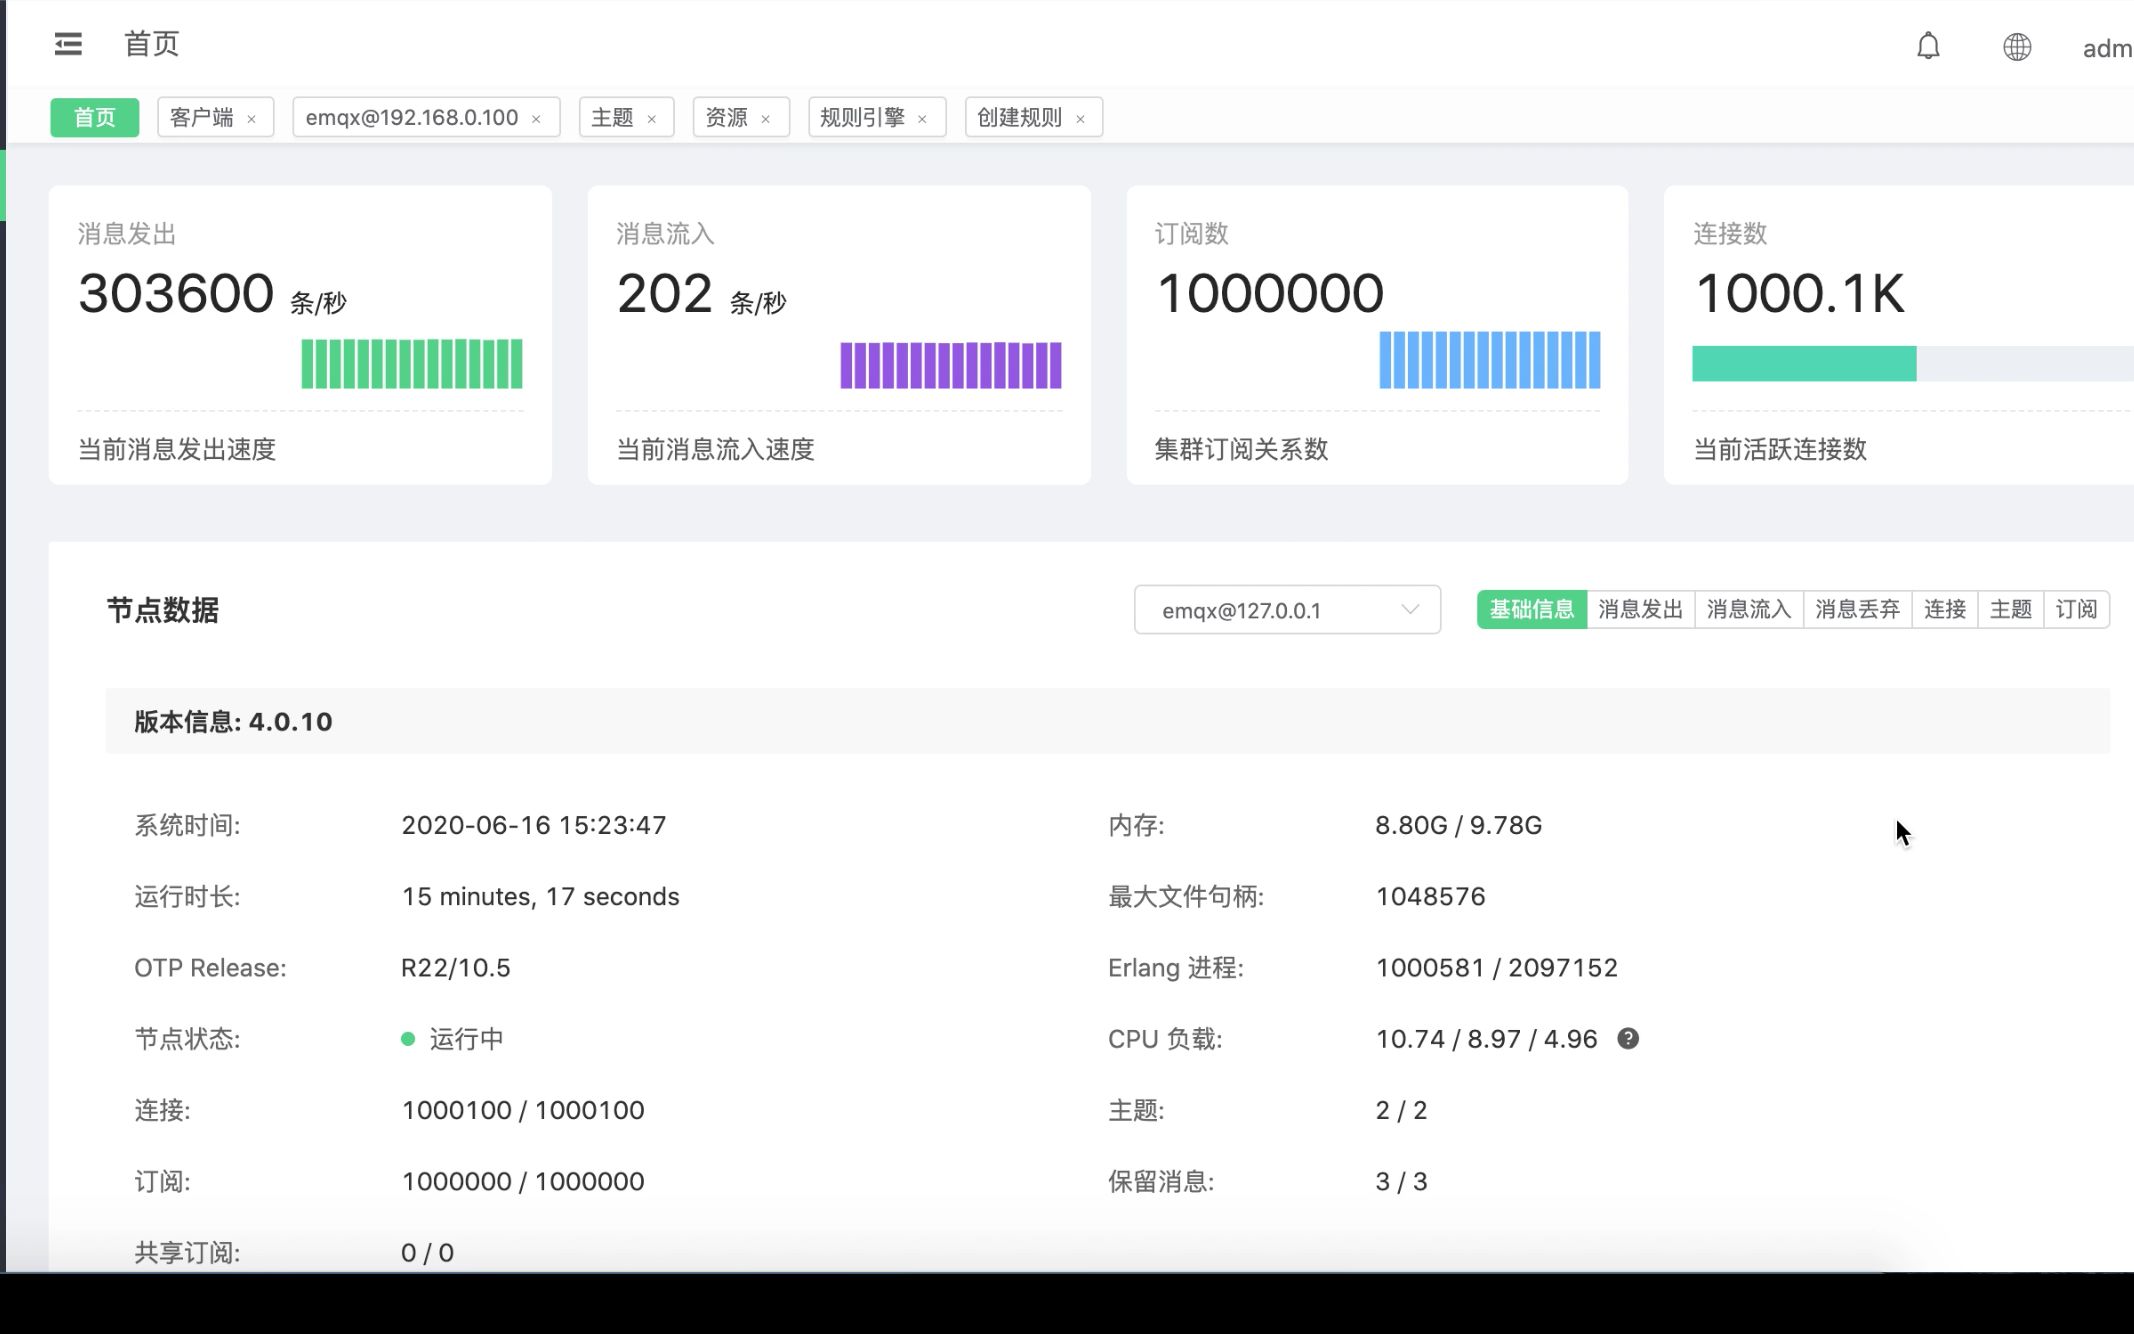2134x1334 pixels.
Task: Close the 规则引擎 tab
Action: [x=922, y=119]
